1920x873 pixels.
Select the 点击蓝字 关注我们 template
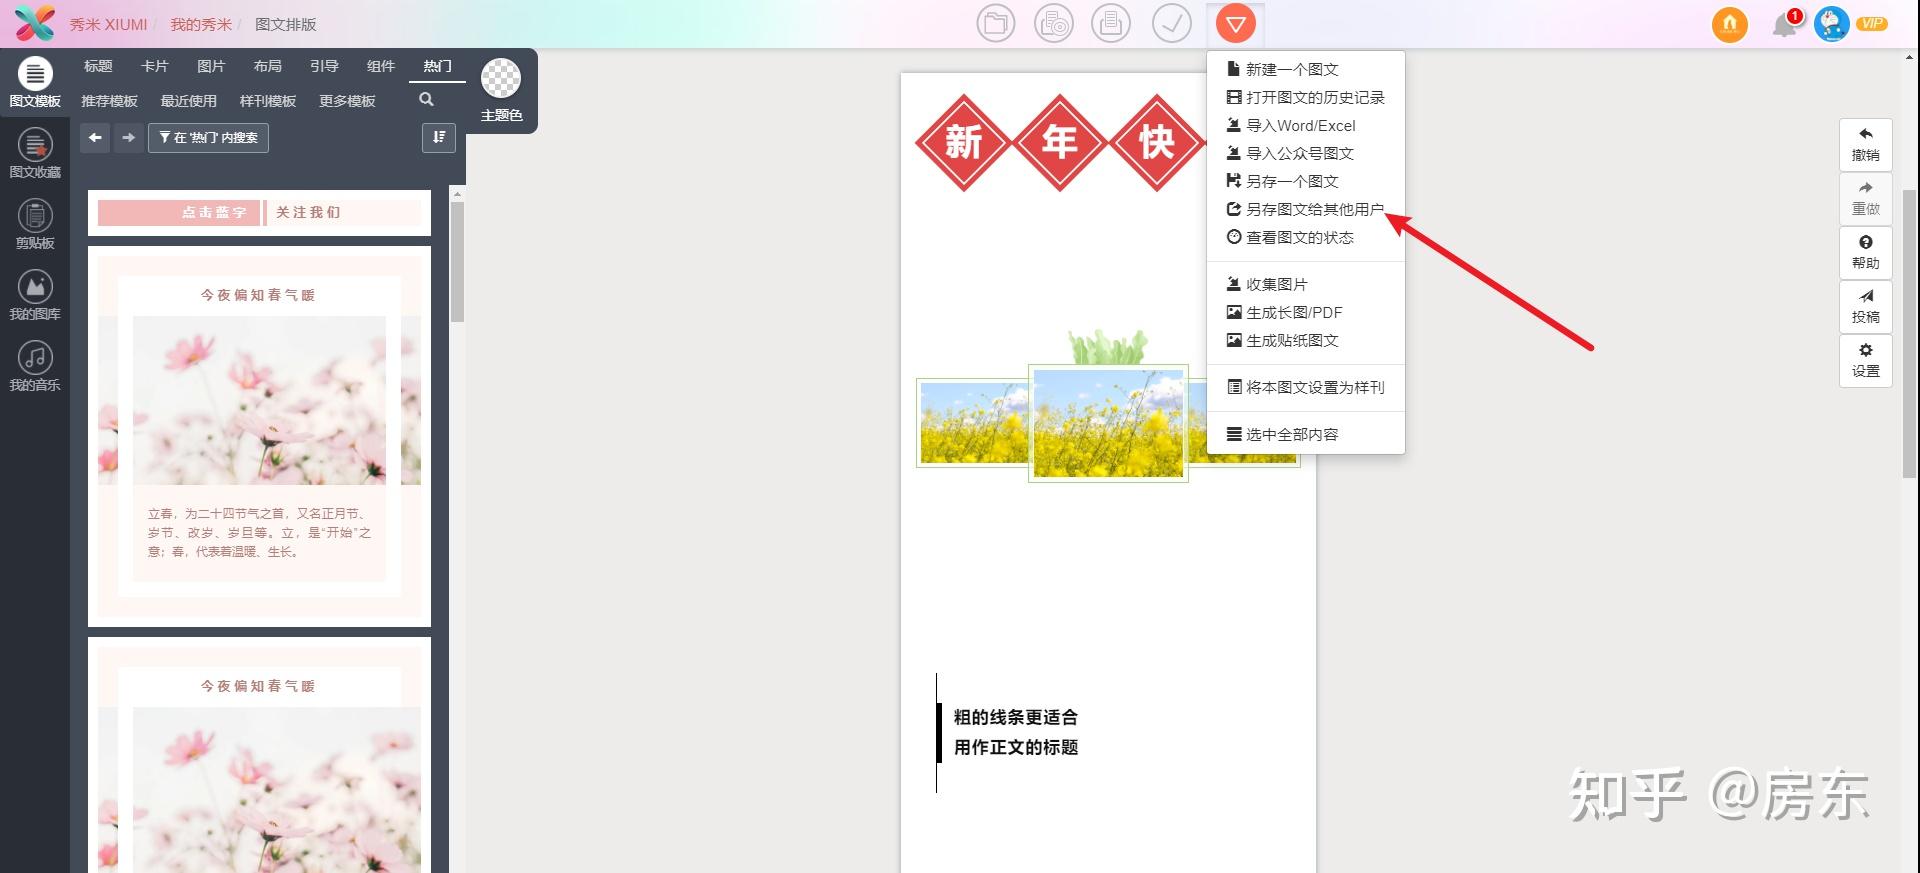[x=259, y=212]
